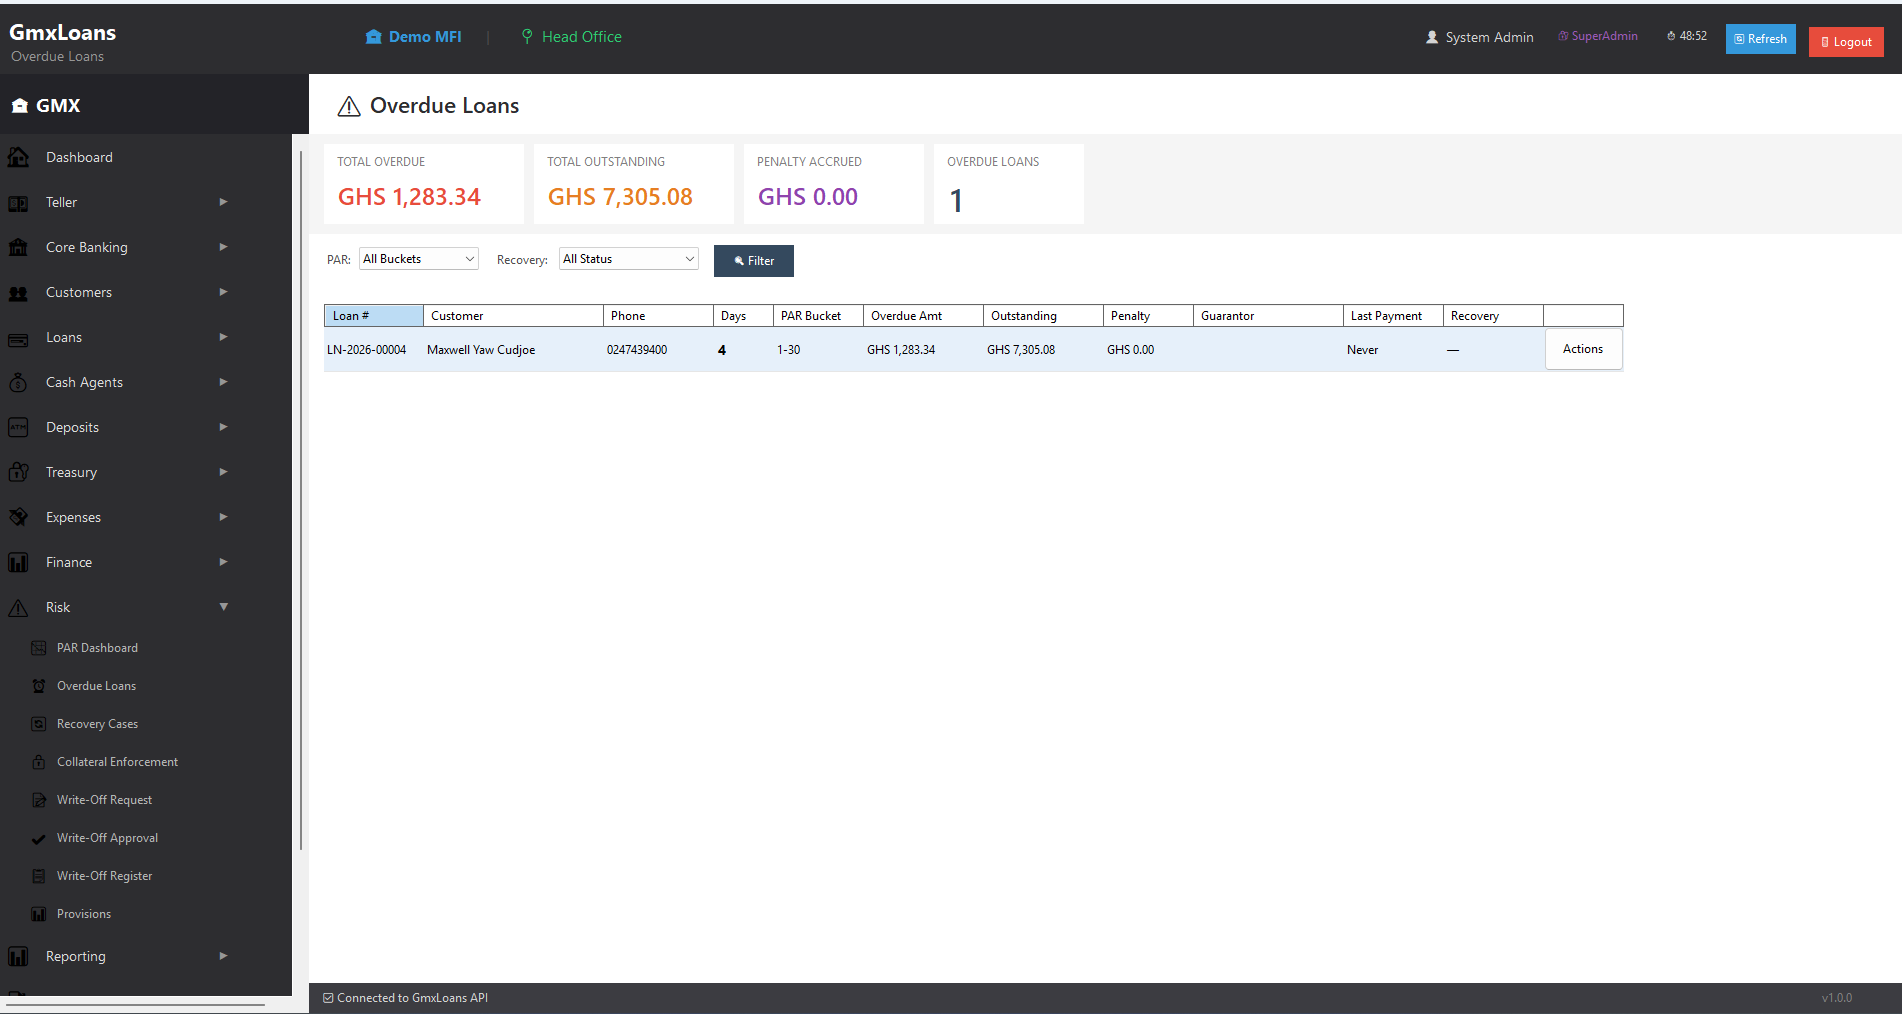This screenshot has width=1902, height=1014.
Task: Click the Expenses icon in sidebar
Action: [x=18, y=517]
